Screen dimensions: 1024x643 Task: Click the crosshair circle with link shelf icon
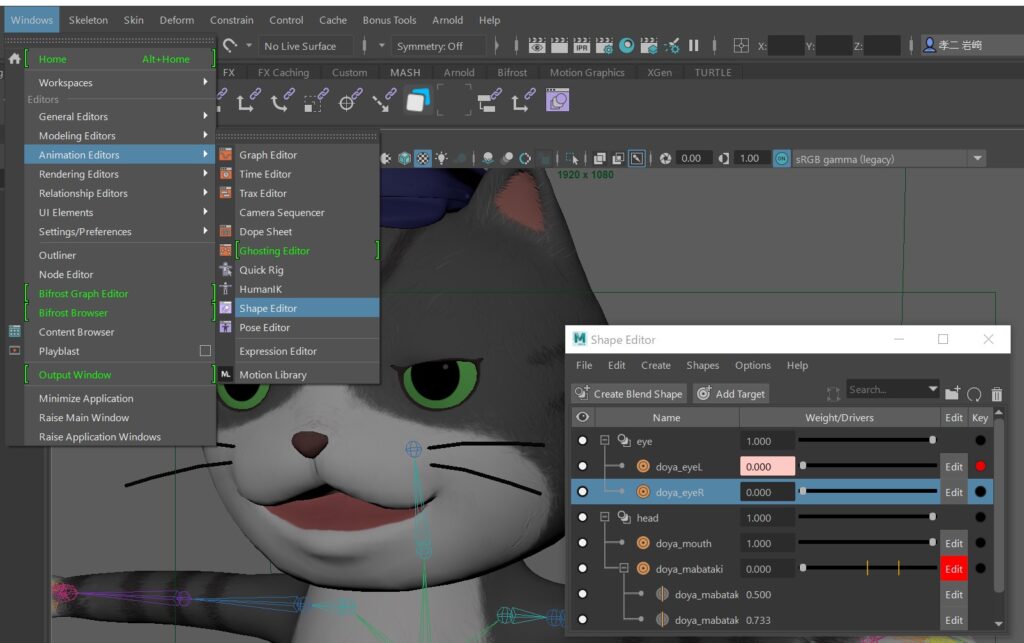click(x=349, y=101)
